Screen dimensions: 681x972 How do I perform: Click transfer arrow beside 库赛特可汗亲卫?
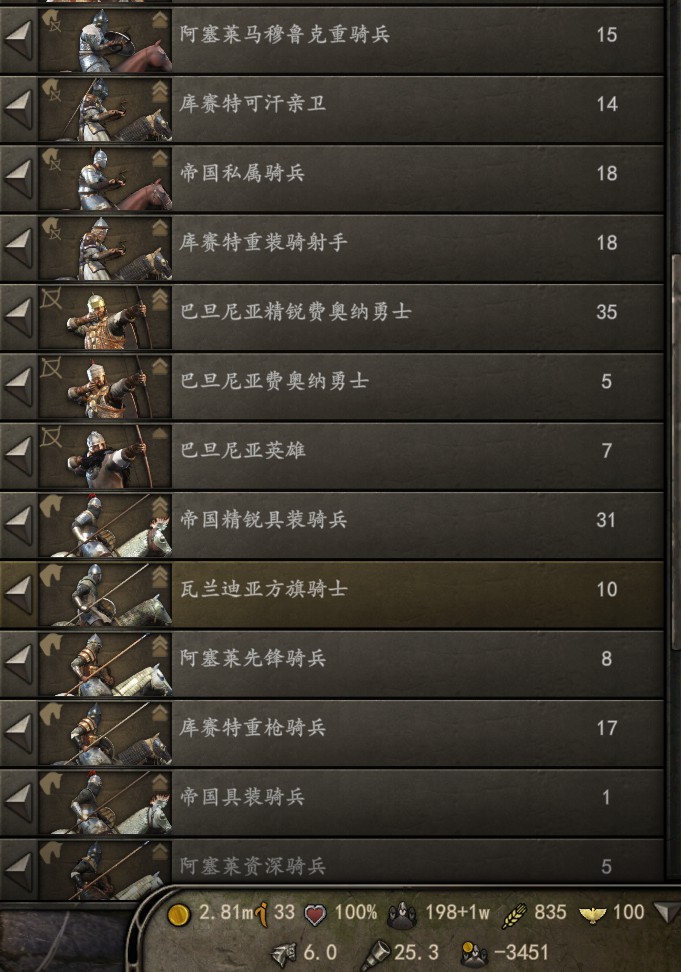tap(18, 110)
